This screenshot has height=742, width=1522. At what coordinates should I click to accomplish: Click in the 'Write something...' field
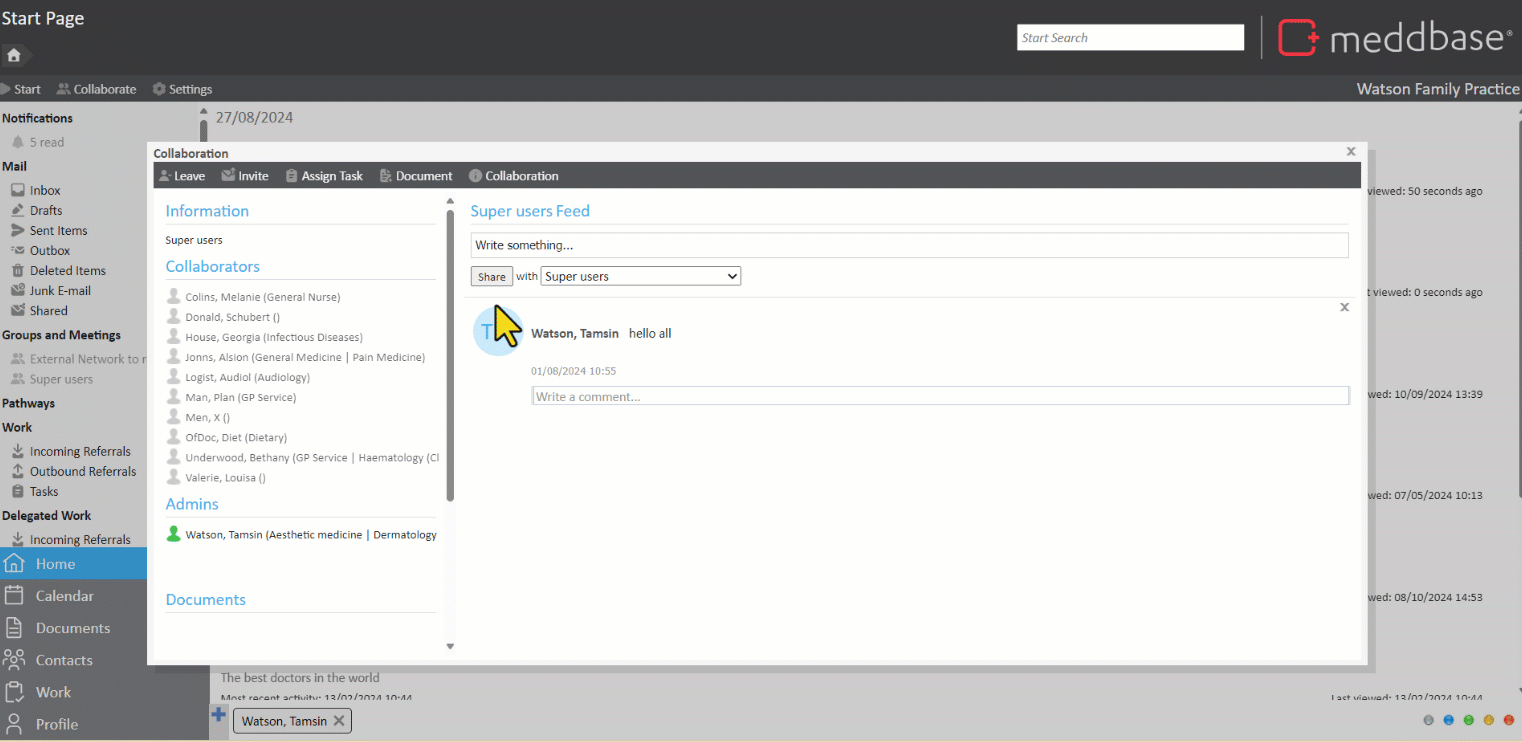click(x=909, y=245)
